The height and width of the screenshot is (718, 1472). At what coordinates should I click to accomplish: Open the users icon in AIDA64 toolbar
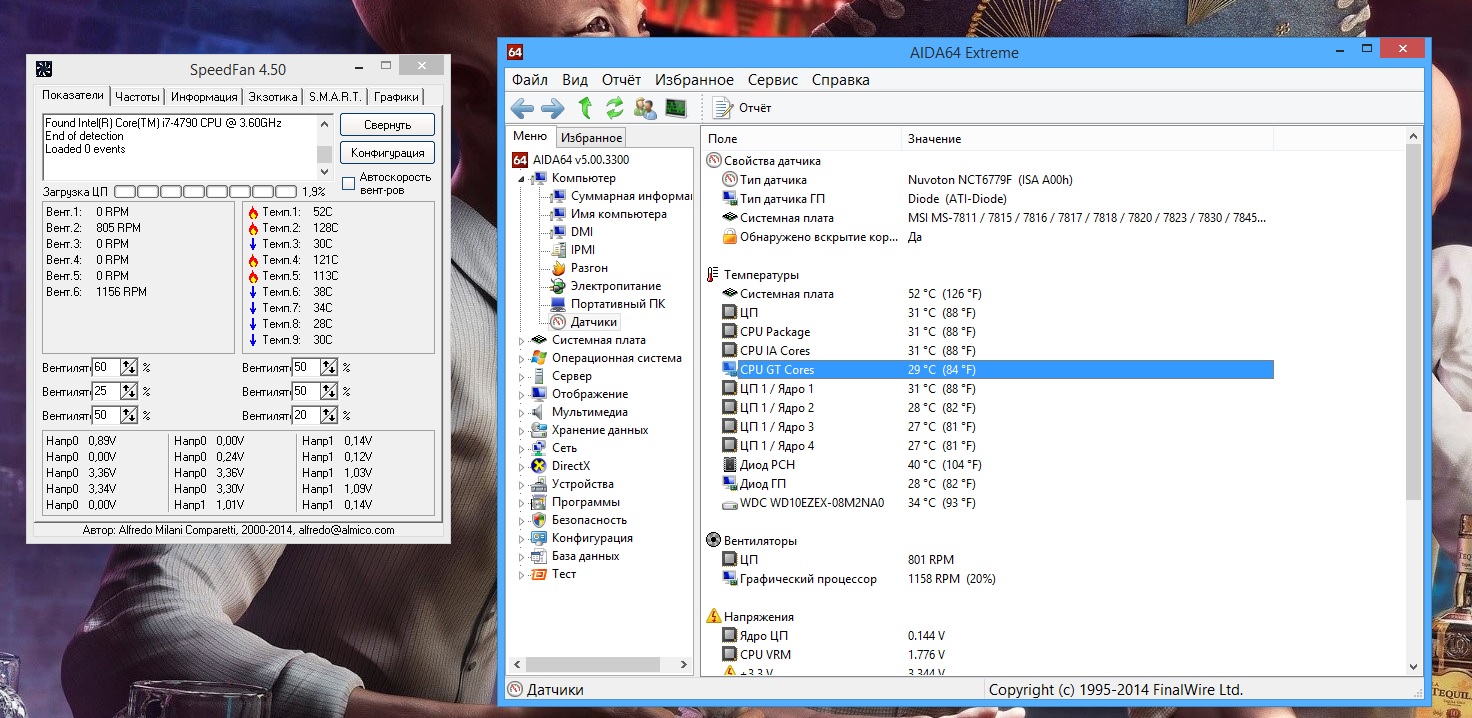click(645, 108)
